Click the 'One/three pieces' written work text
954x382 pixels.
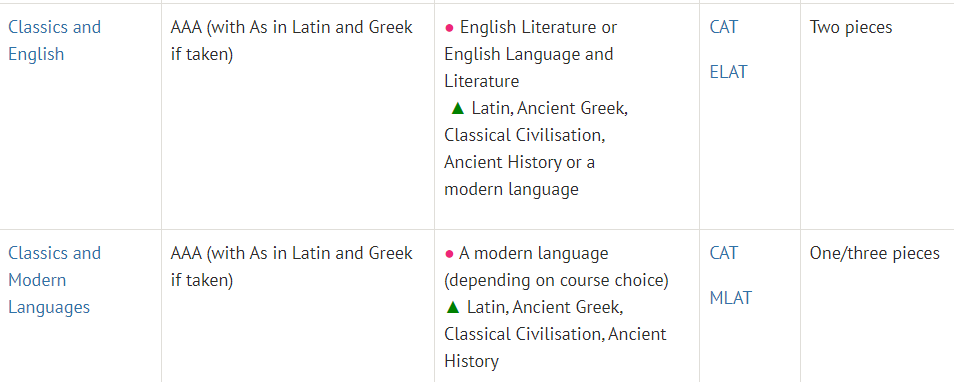[874, 253]
